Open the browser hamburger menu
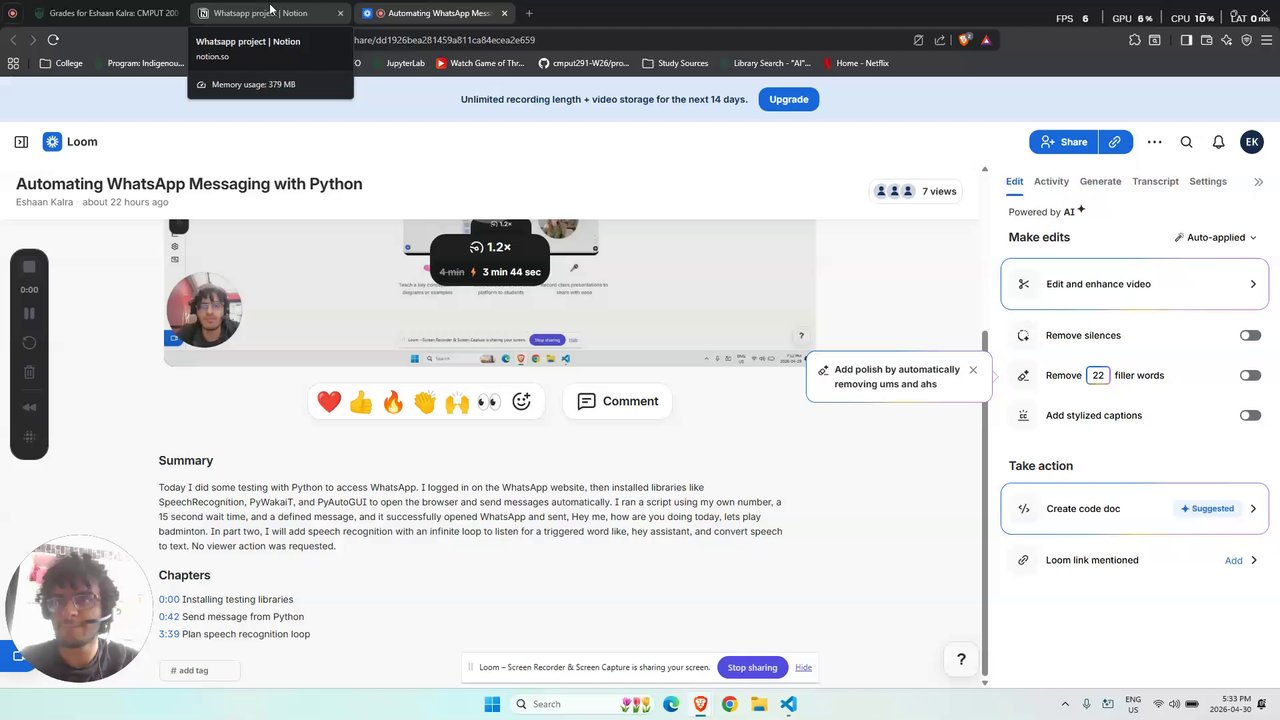This screenshot has height=720, width=1280. point(1267,40)
